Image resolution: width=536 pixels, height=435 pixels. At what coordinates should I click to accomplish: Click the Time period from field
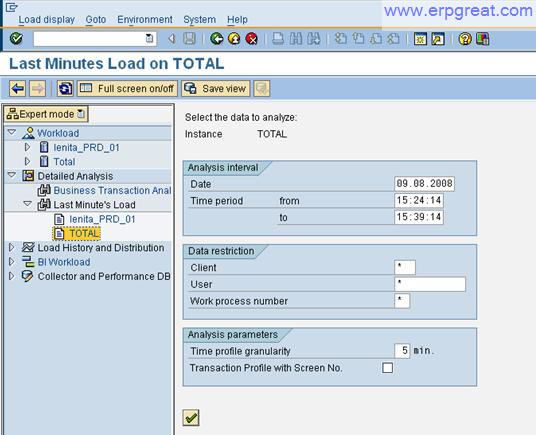pyautogui.click(x=419, y=201)
